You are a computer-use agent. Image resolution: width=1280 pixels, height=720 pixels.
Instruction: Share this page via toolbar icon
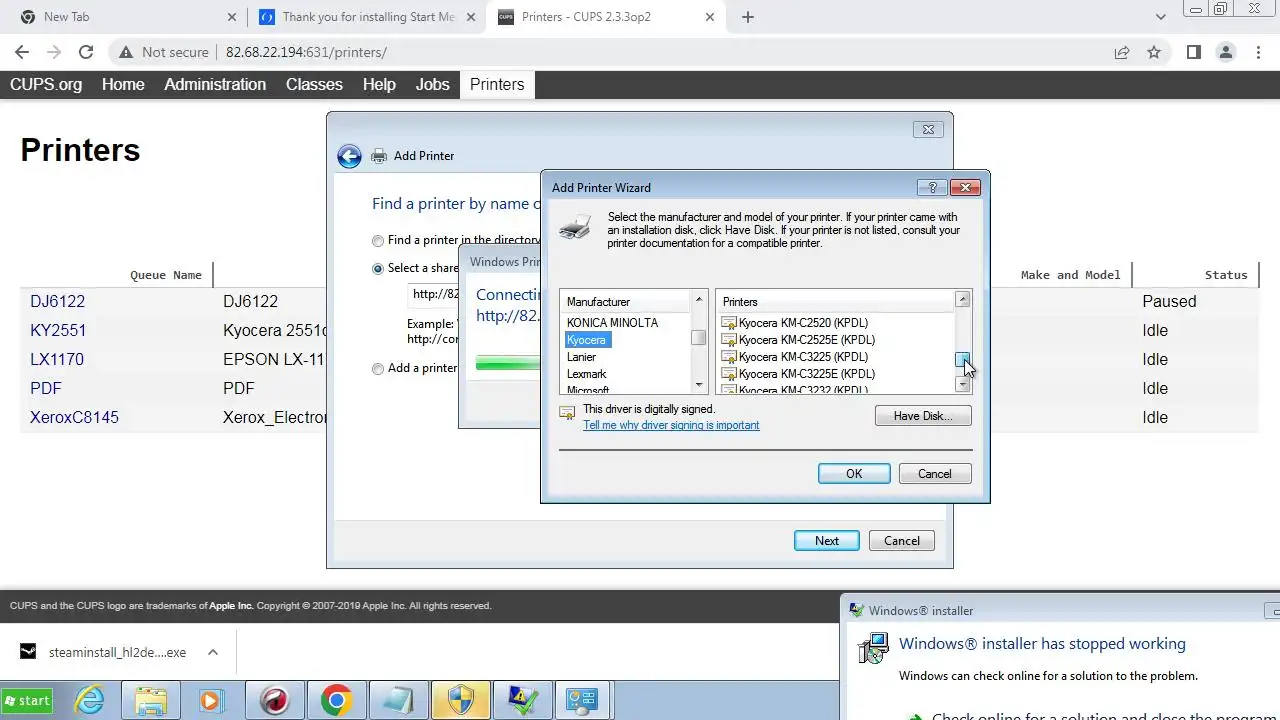[x=1122, y=52]
